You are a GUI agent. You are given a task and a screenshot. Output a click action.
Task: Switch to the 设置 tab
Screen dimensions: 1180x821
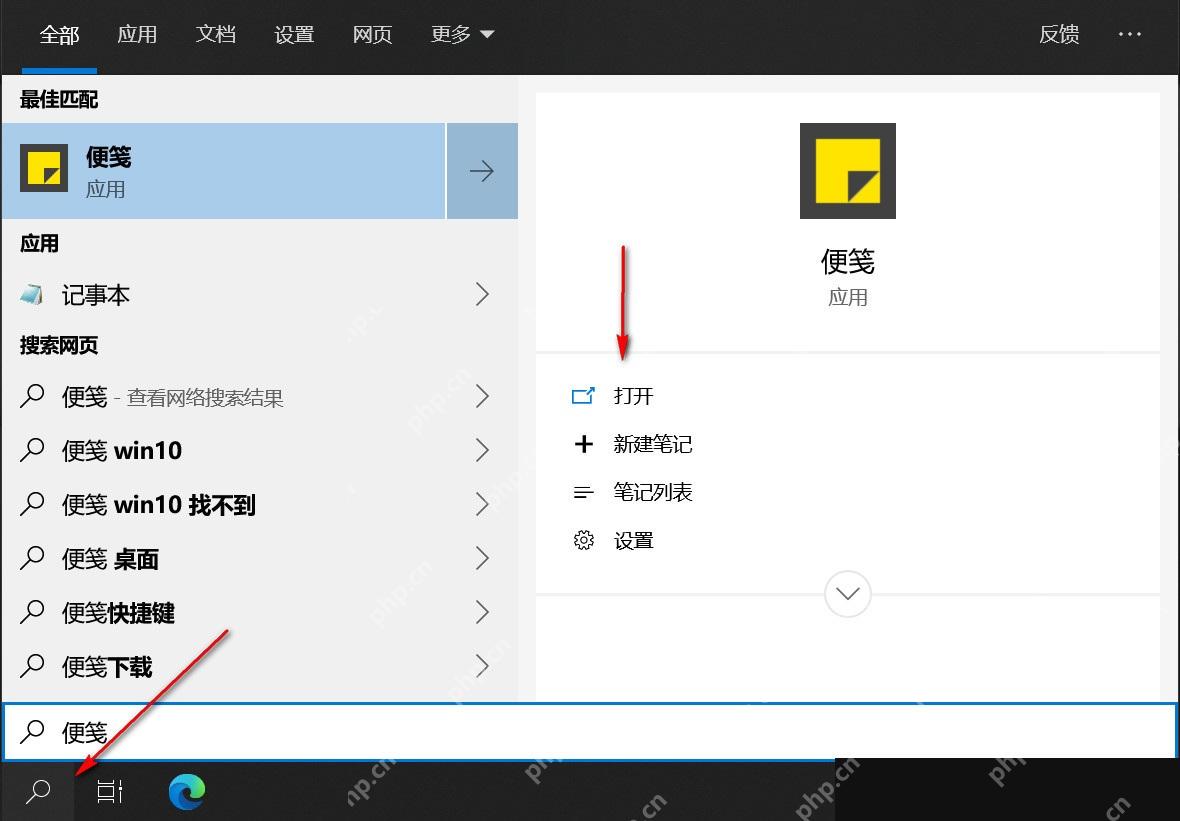click(294, 35)
